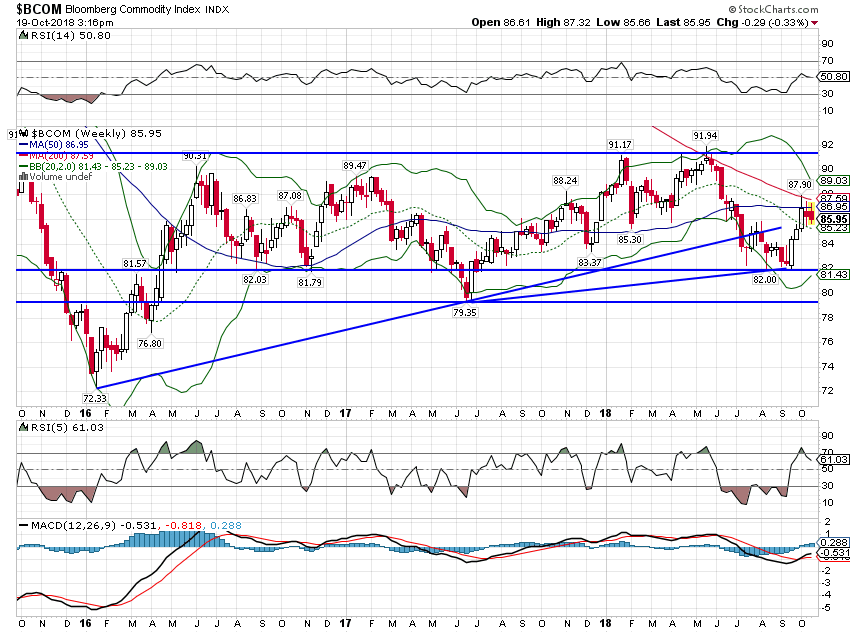
Task: Click the $BCOM (Weekly) 85.95 legend
Action: click(96, 133)
